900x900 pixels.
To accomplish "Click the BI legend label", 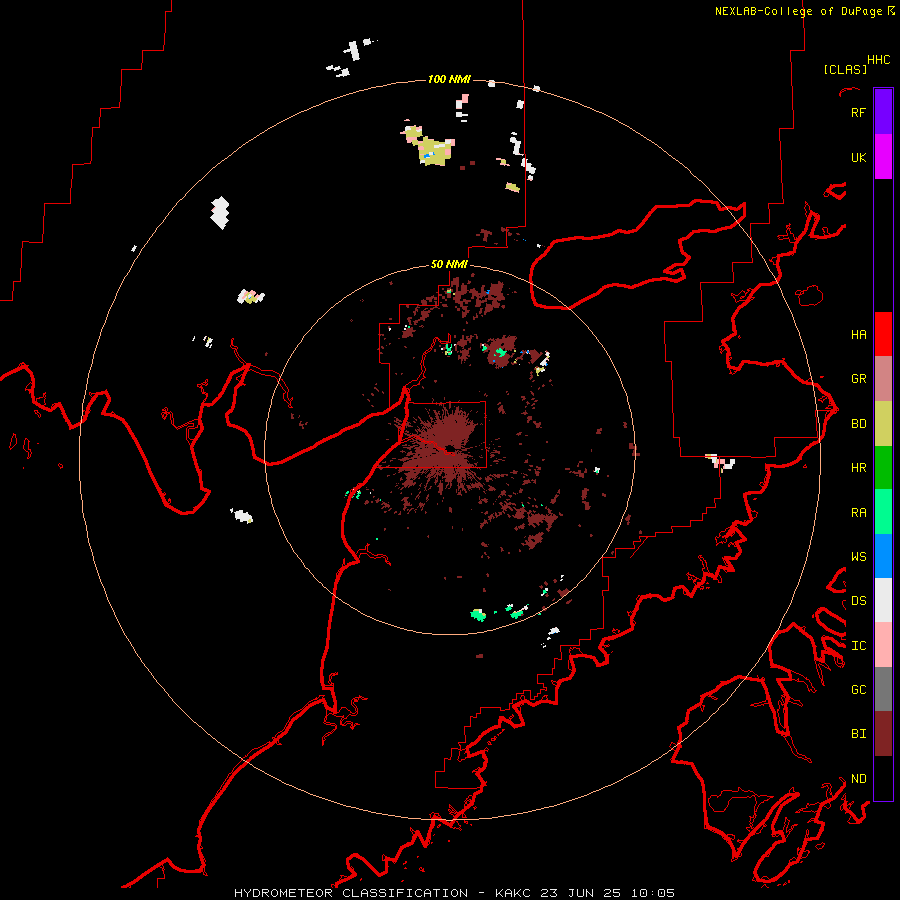I will pos(859,734).
